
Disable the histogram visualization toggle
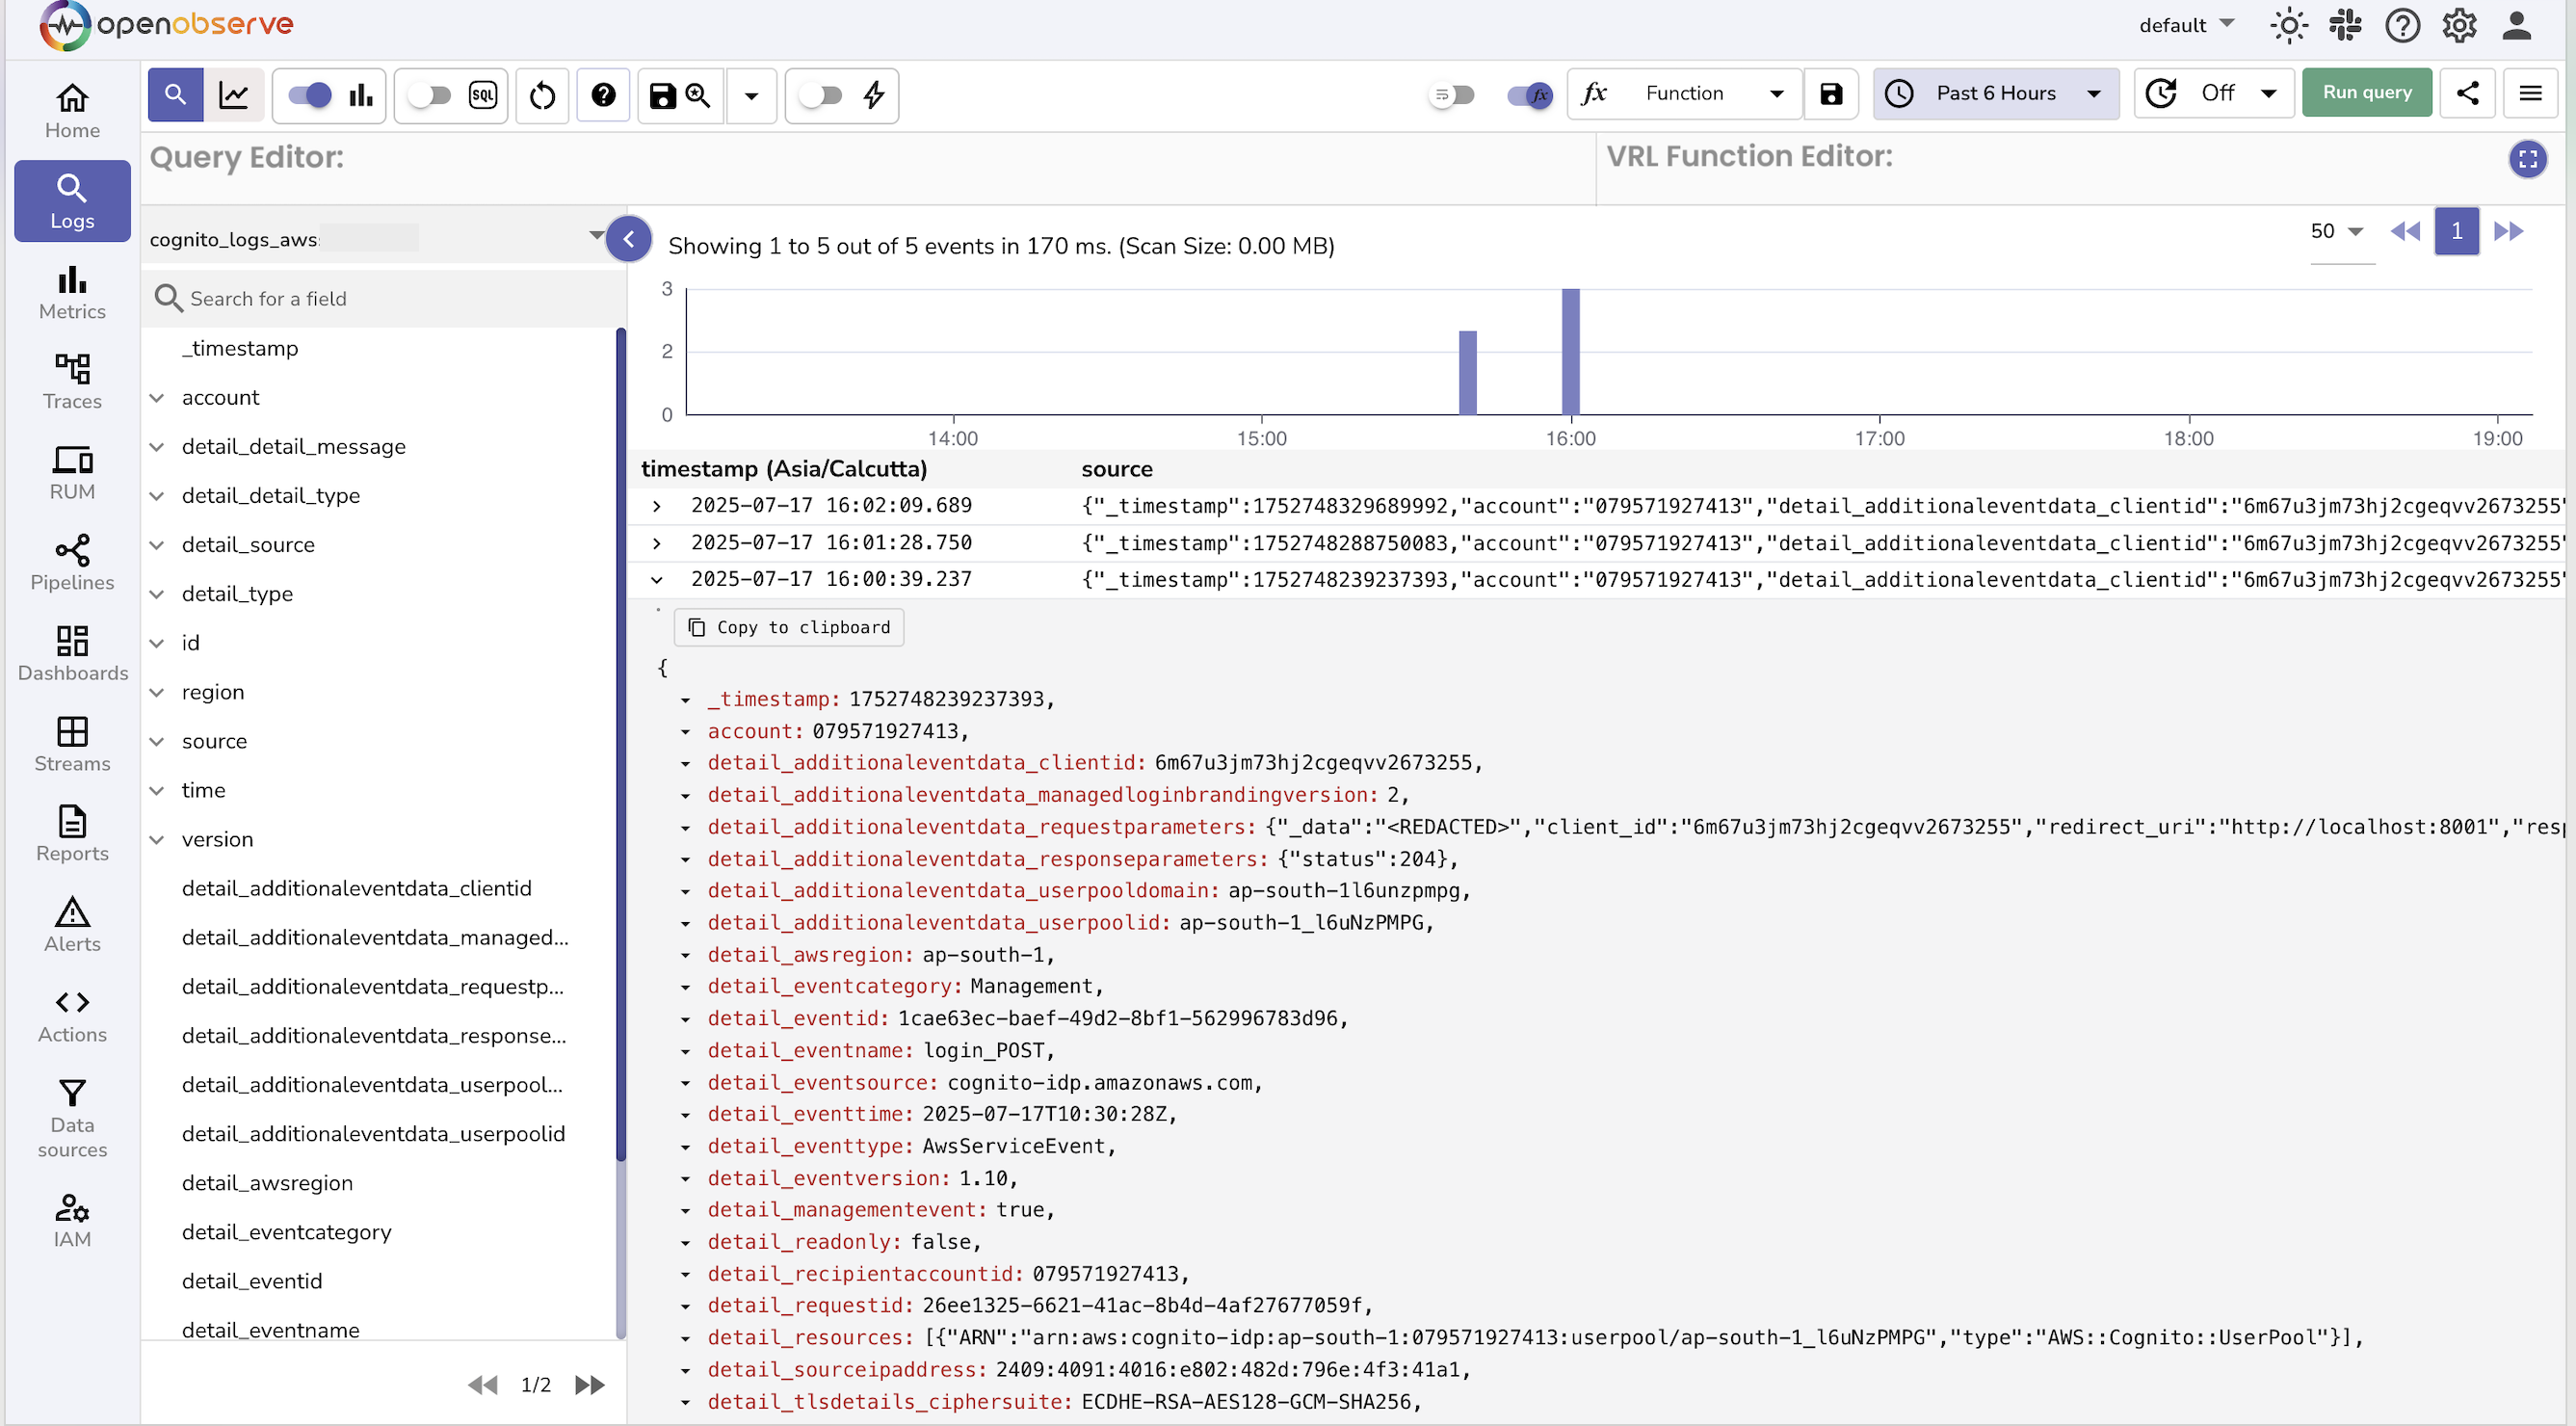tap(310, 95)
